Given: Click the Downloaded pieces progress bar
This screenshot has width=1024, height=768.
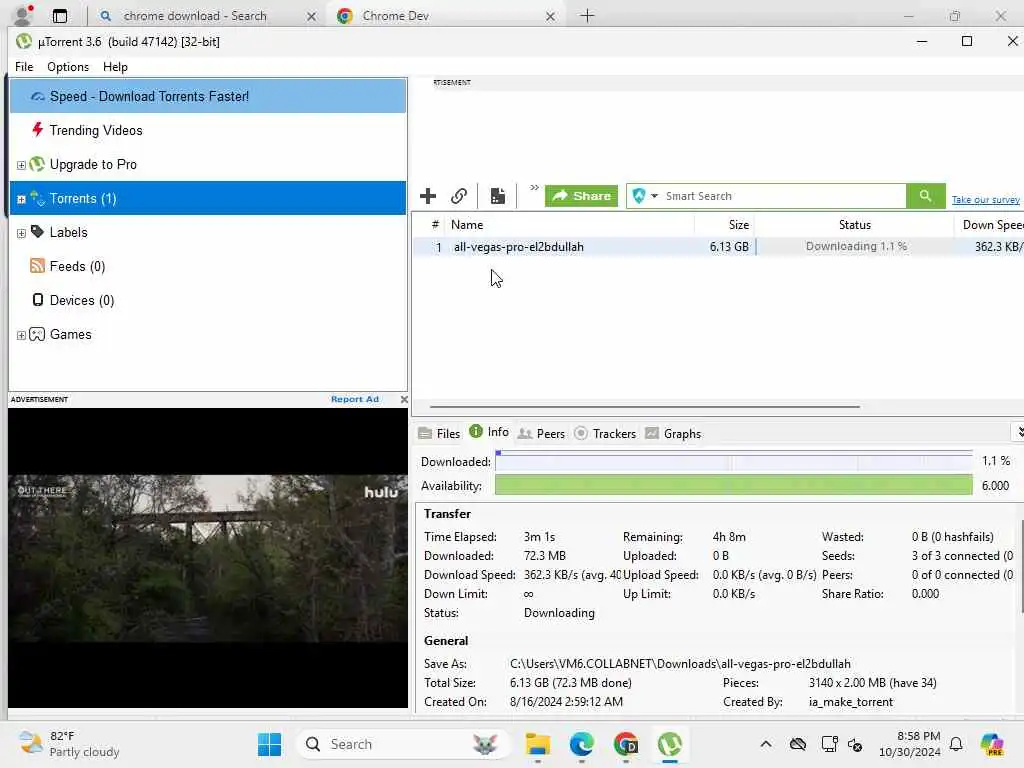Looking at the screenshot, I should [x=733, y=462].
